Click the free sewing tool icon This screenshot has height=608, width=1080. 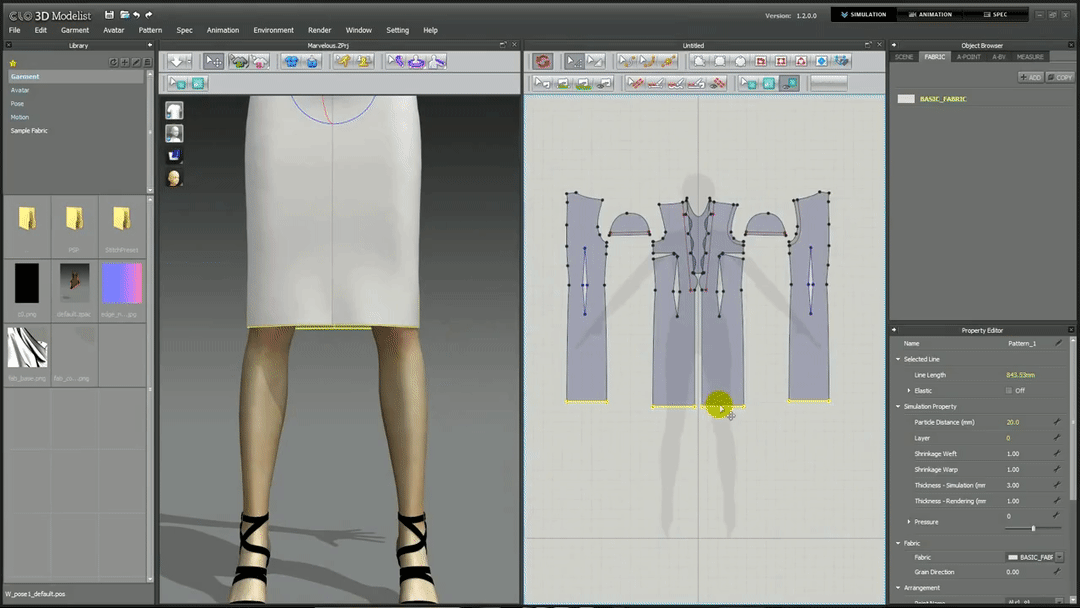pos(676,83)
